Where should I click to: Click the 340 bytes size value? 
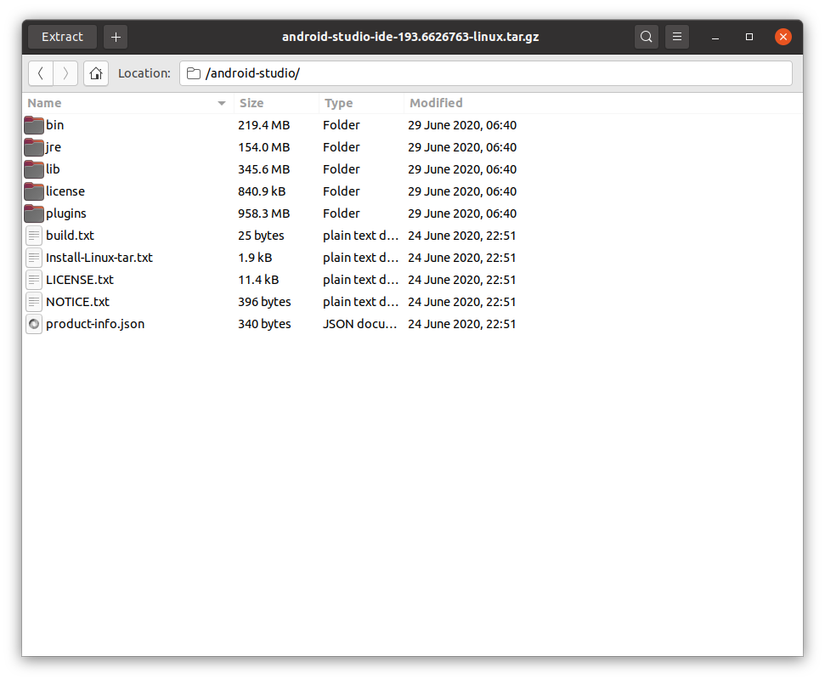(264, 324)
